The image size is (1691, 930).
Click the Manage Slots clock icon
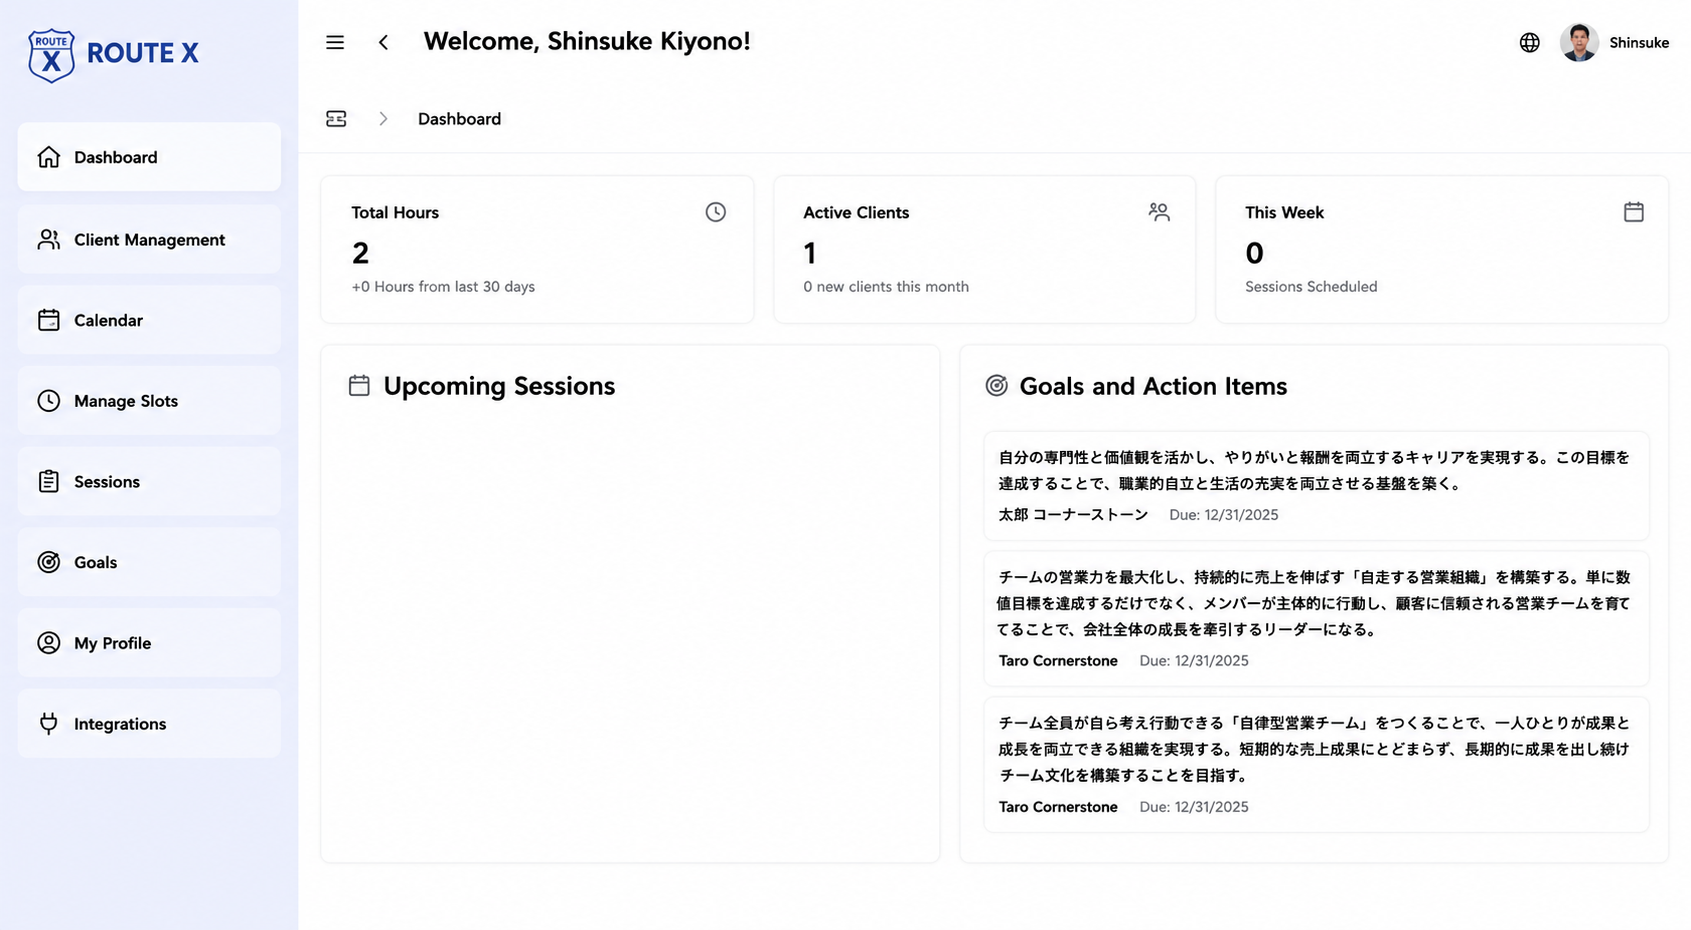coord(49,401)
